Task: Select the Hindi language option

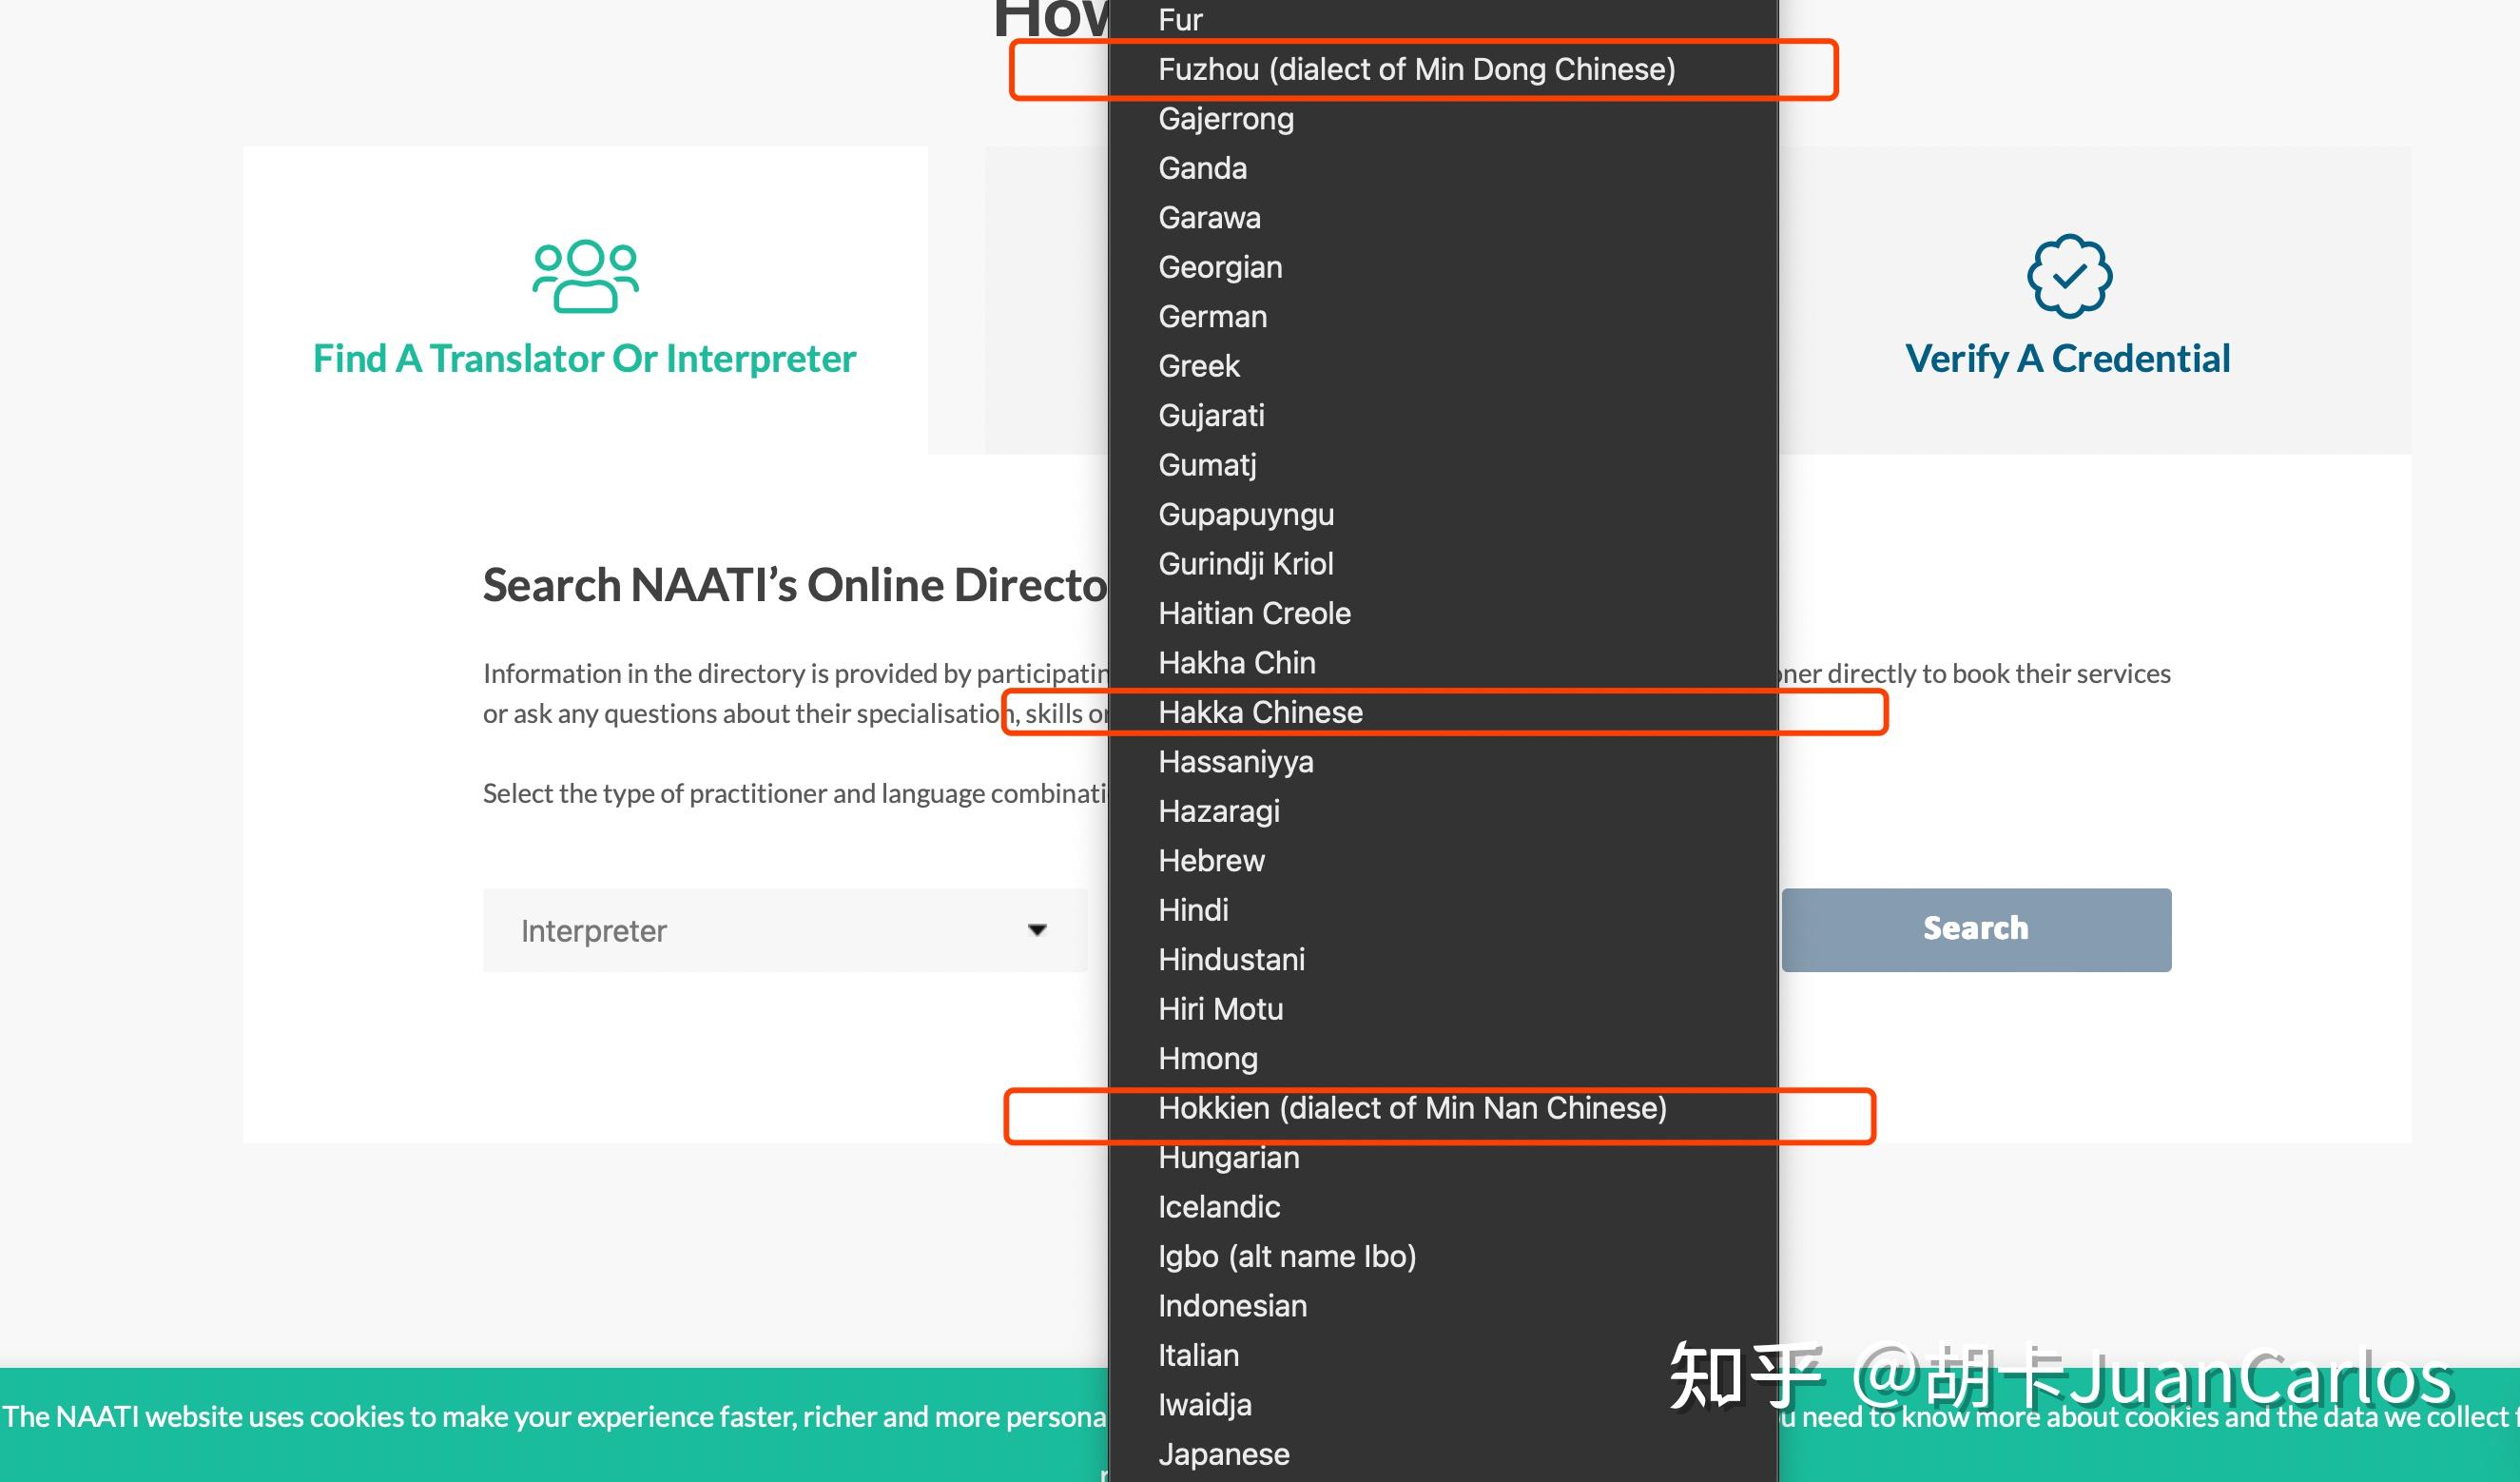Action: (x=1193, y=910)
